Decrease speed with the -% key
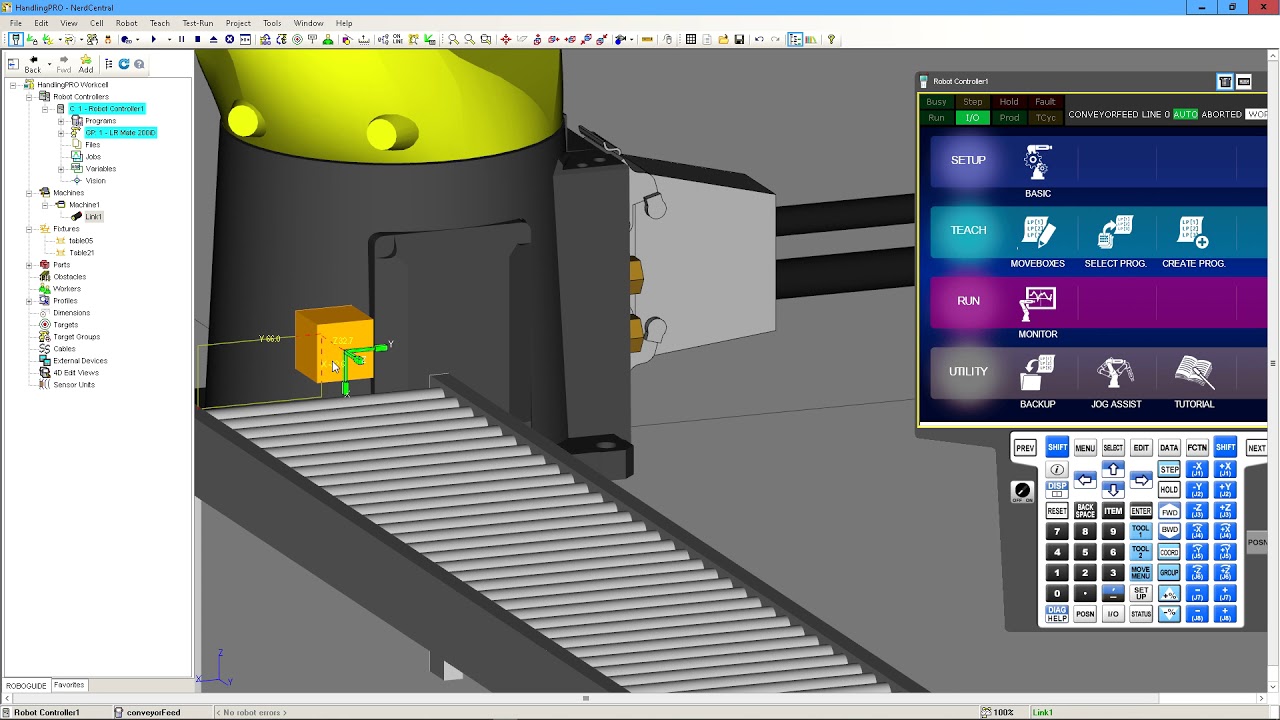The width and height of the screenshot is (1280, 720). (1169, 614)
